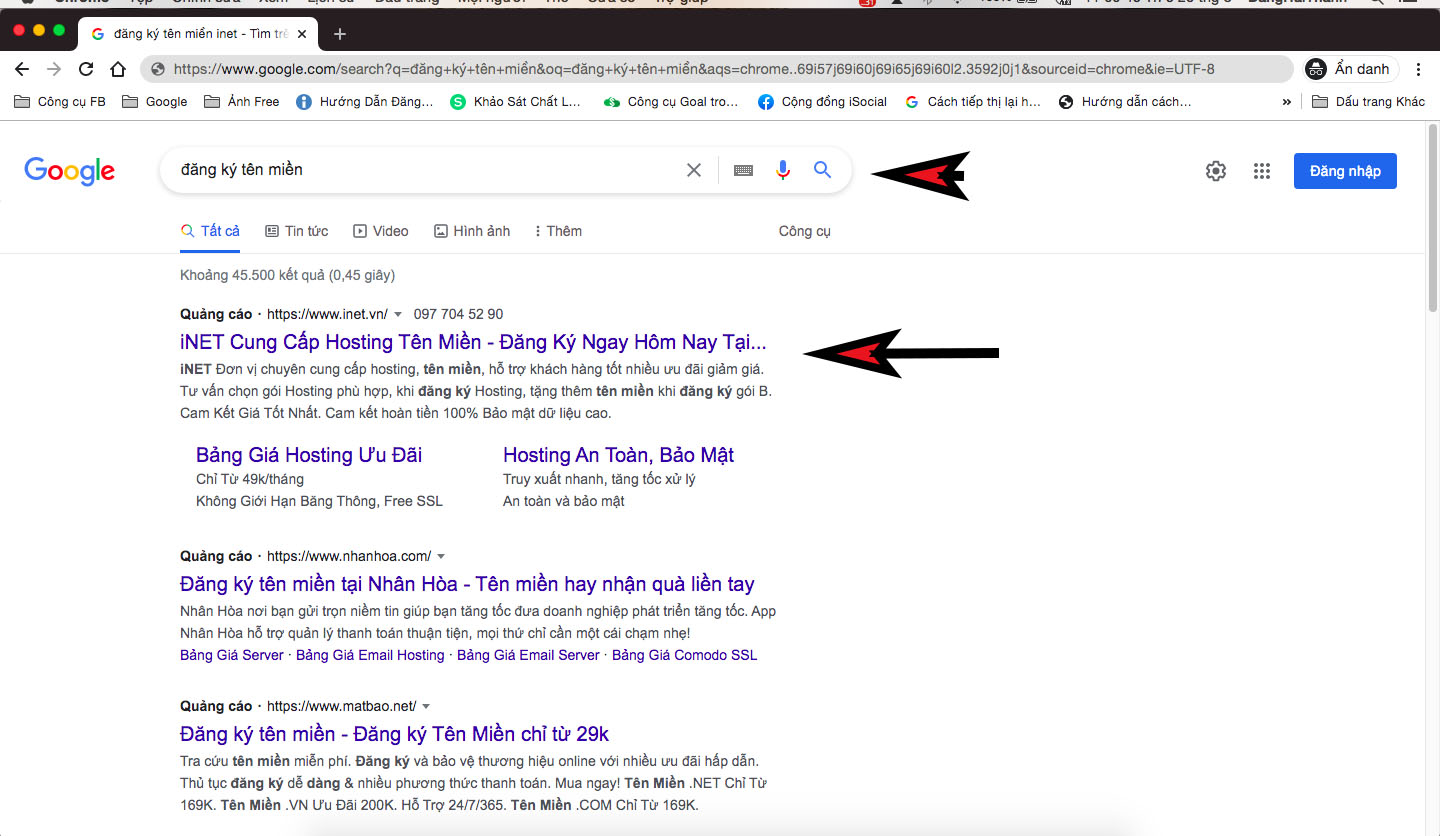Go back with browser back arrow

coord(22,69)
